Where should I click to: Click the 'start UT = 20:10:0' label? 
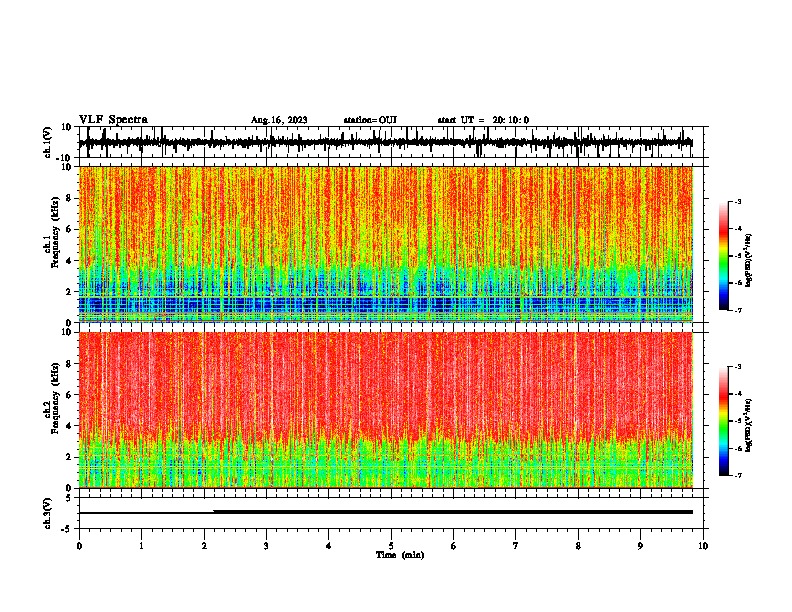point(483,120)
